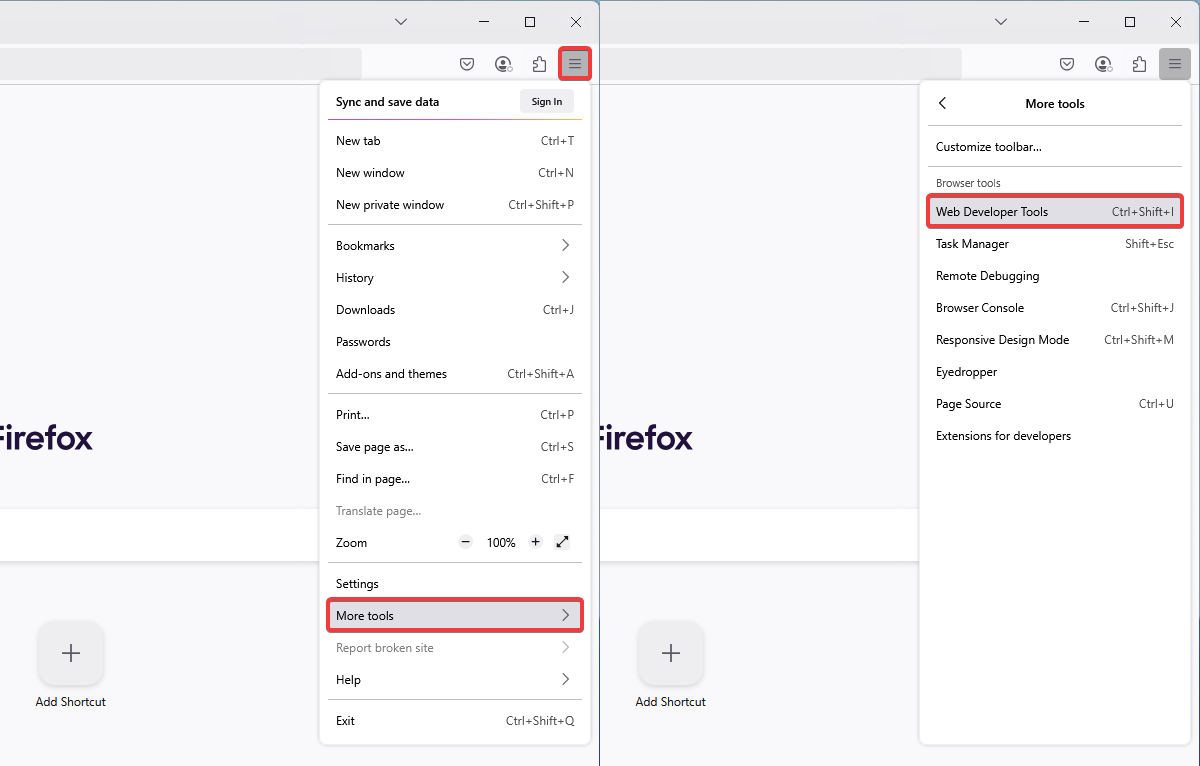Image resolution: width=1200 pixels, height=766 pixels.
Task: Expand the Bookmarks submenu
Action: [x=455, y=246]
